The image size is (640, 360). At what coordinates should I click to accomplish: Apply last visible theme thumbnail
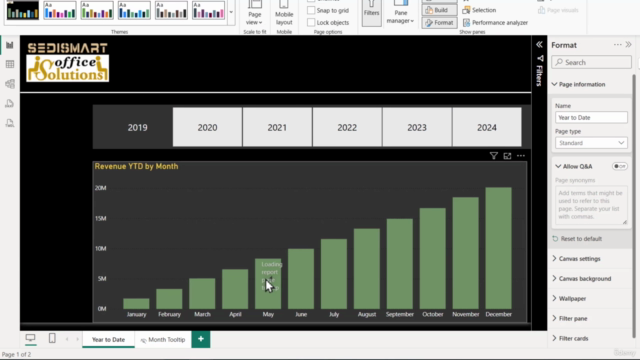209,11
